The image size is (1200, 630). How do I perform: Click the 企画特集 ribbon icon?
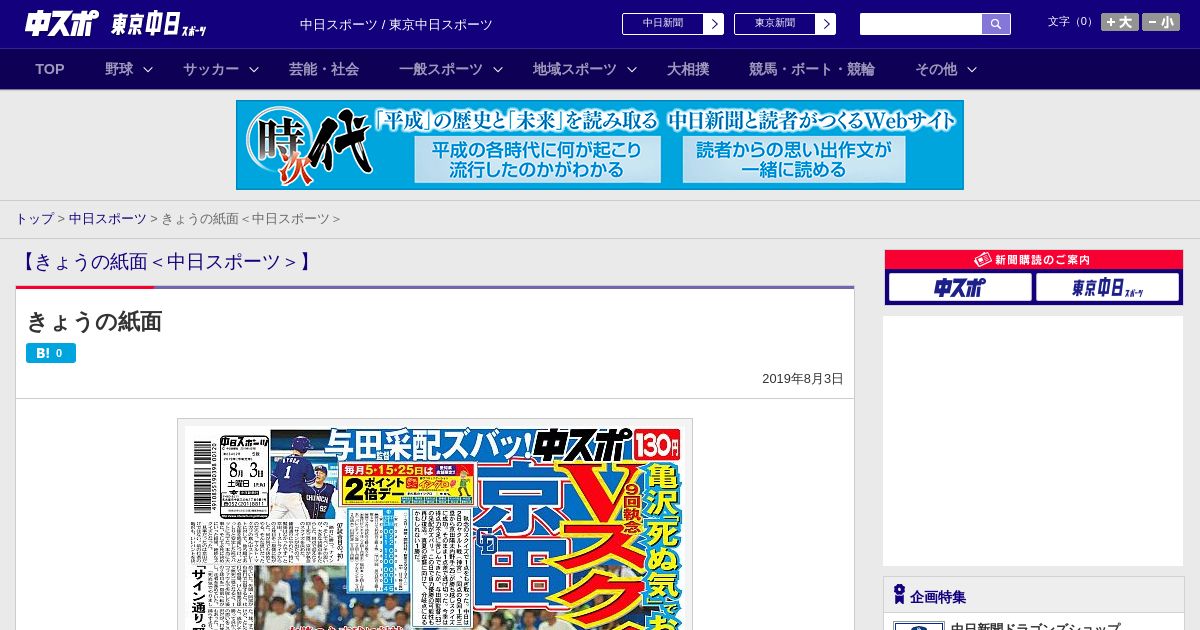(899, 595)
